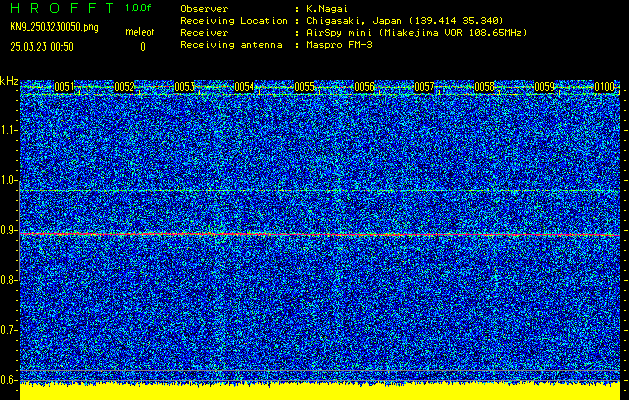Click time marker 0100
The height and width of the screenshot is (400, 629).
(x=605, y=87)
